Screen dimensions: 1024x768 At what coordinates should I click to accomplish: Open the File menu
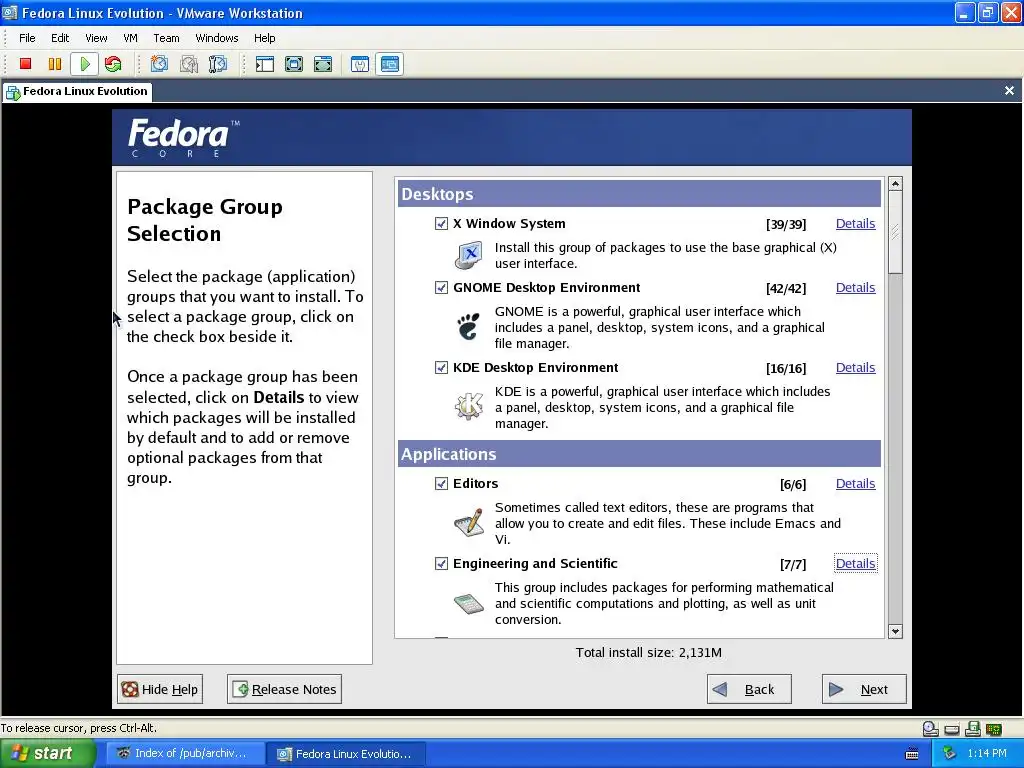click(27, 38)
